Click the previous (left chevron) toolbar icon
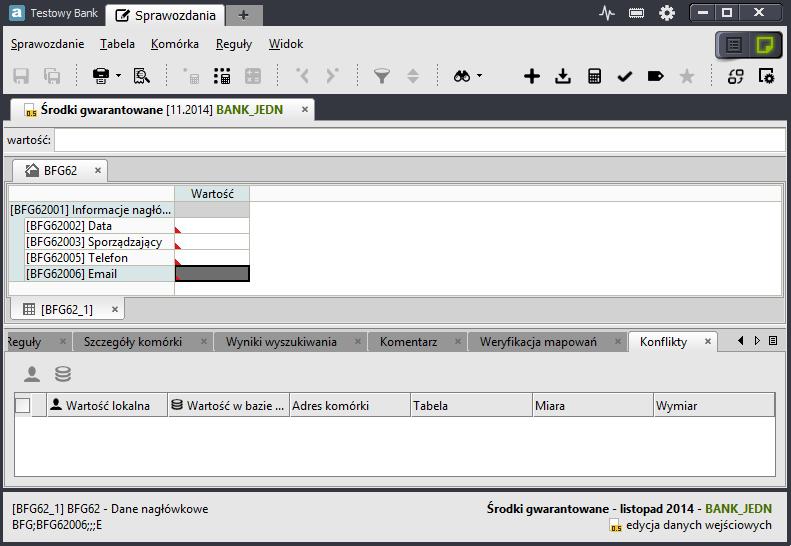The width and height of the screenshot is (791, 546). point(302,76)
